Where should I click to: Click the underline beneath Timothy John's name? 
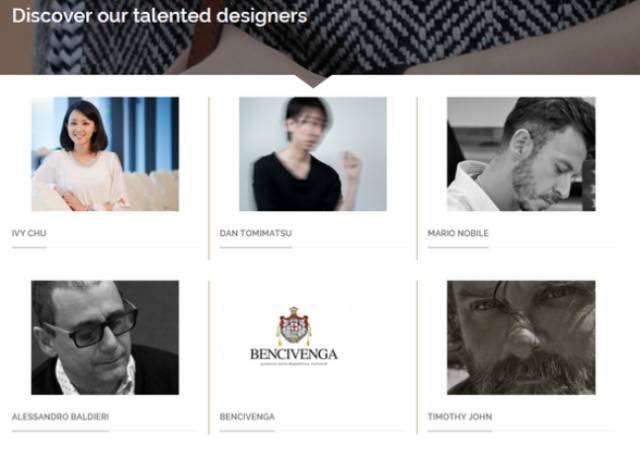tap(460, 431)
